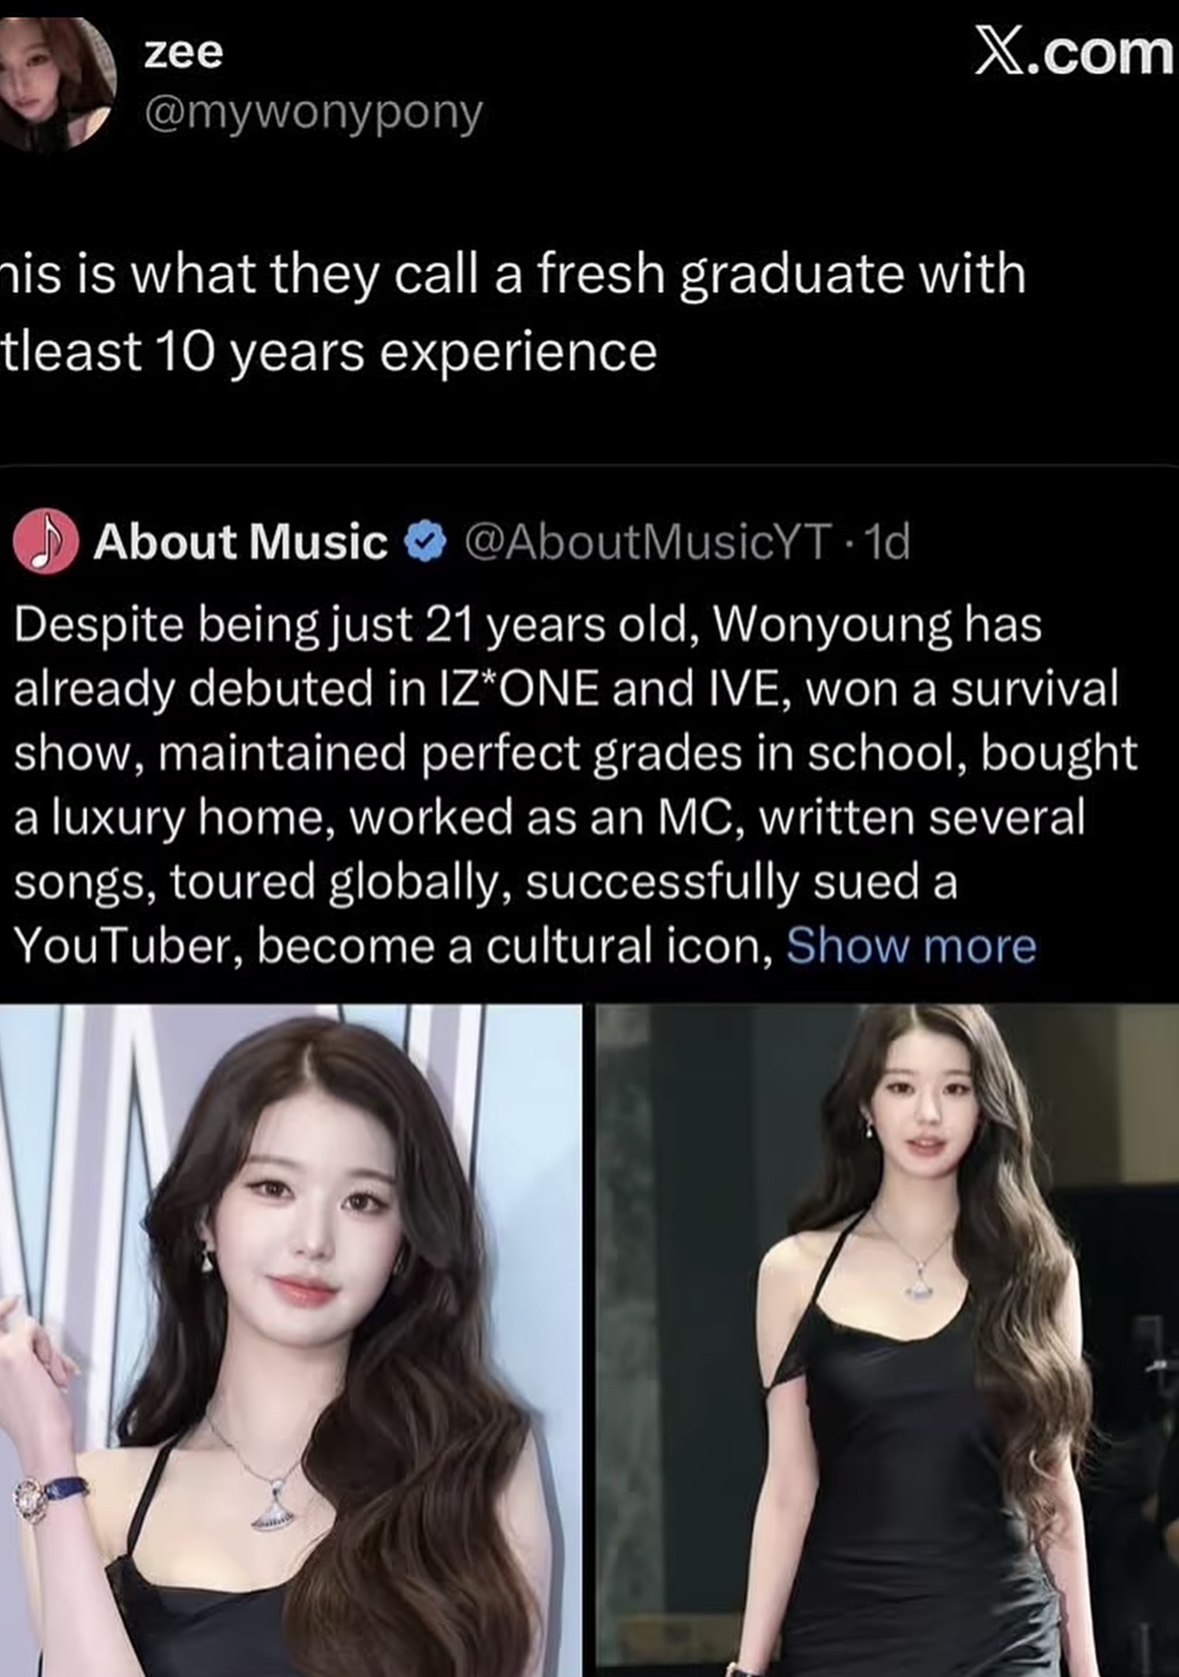The width and height of the screenshot is (1179, 1677).
Task: Click the 1d timestamp of quoted post
Action: tap(886, 541)
